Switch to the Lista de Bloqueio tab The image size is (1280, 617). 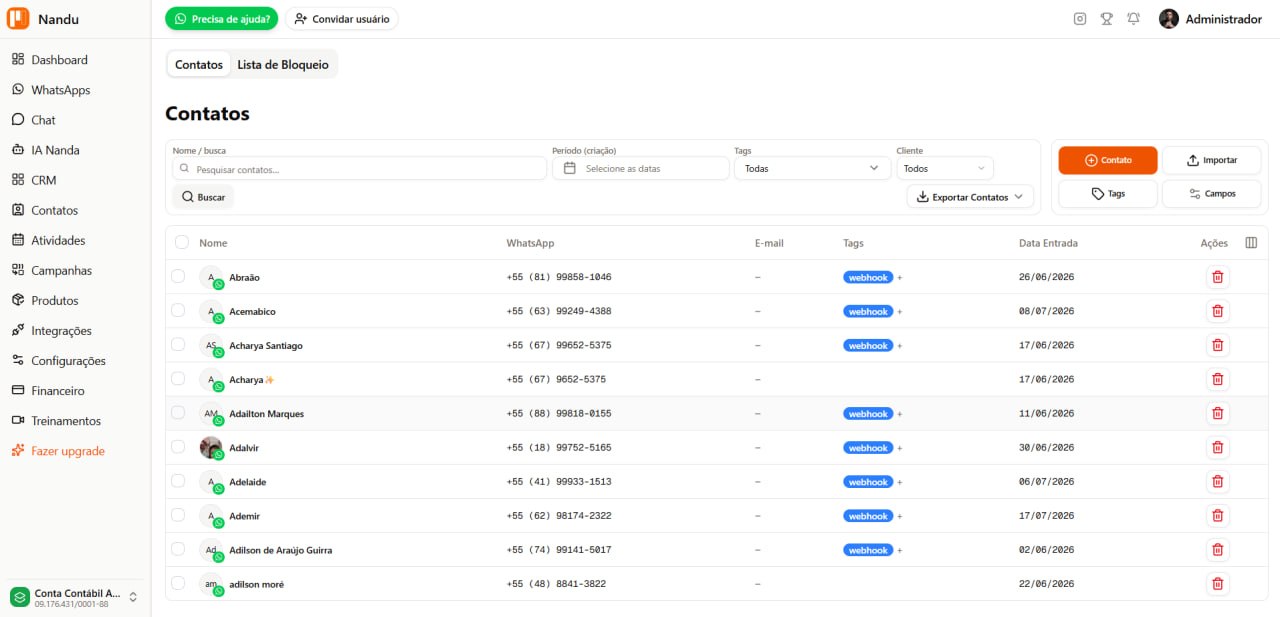click(283, 64)
